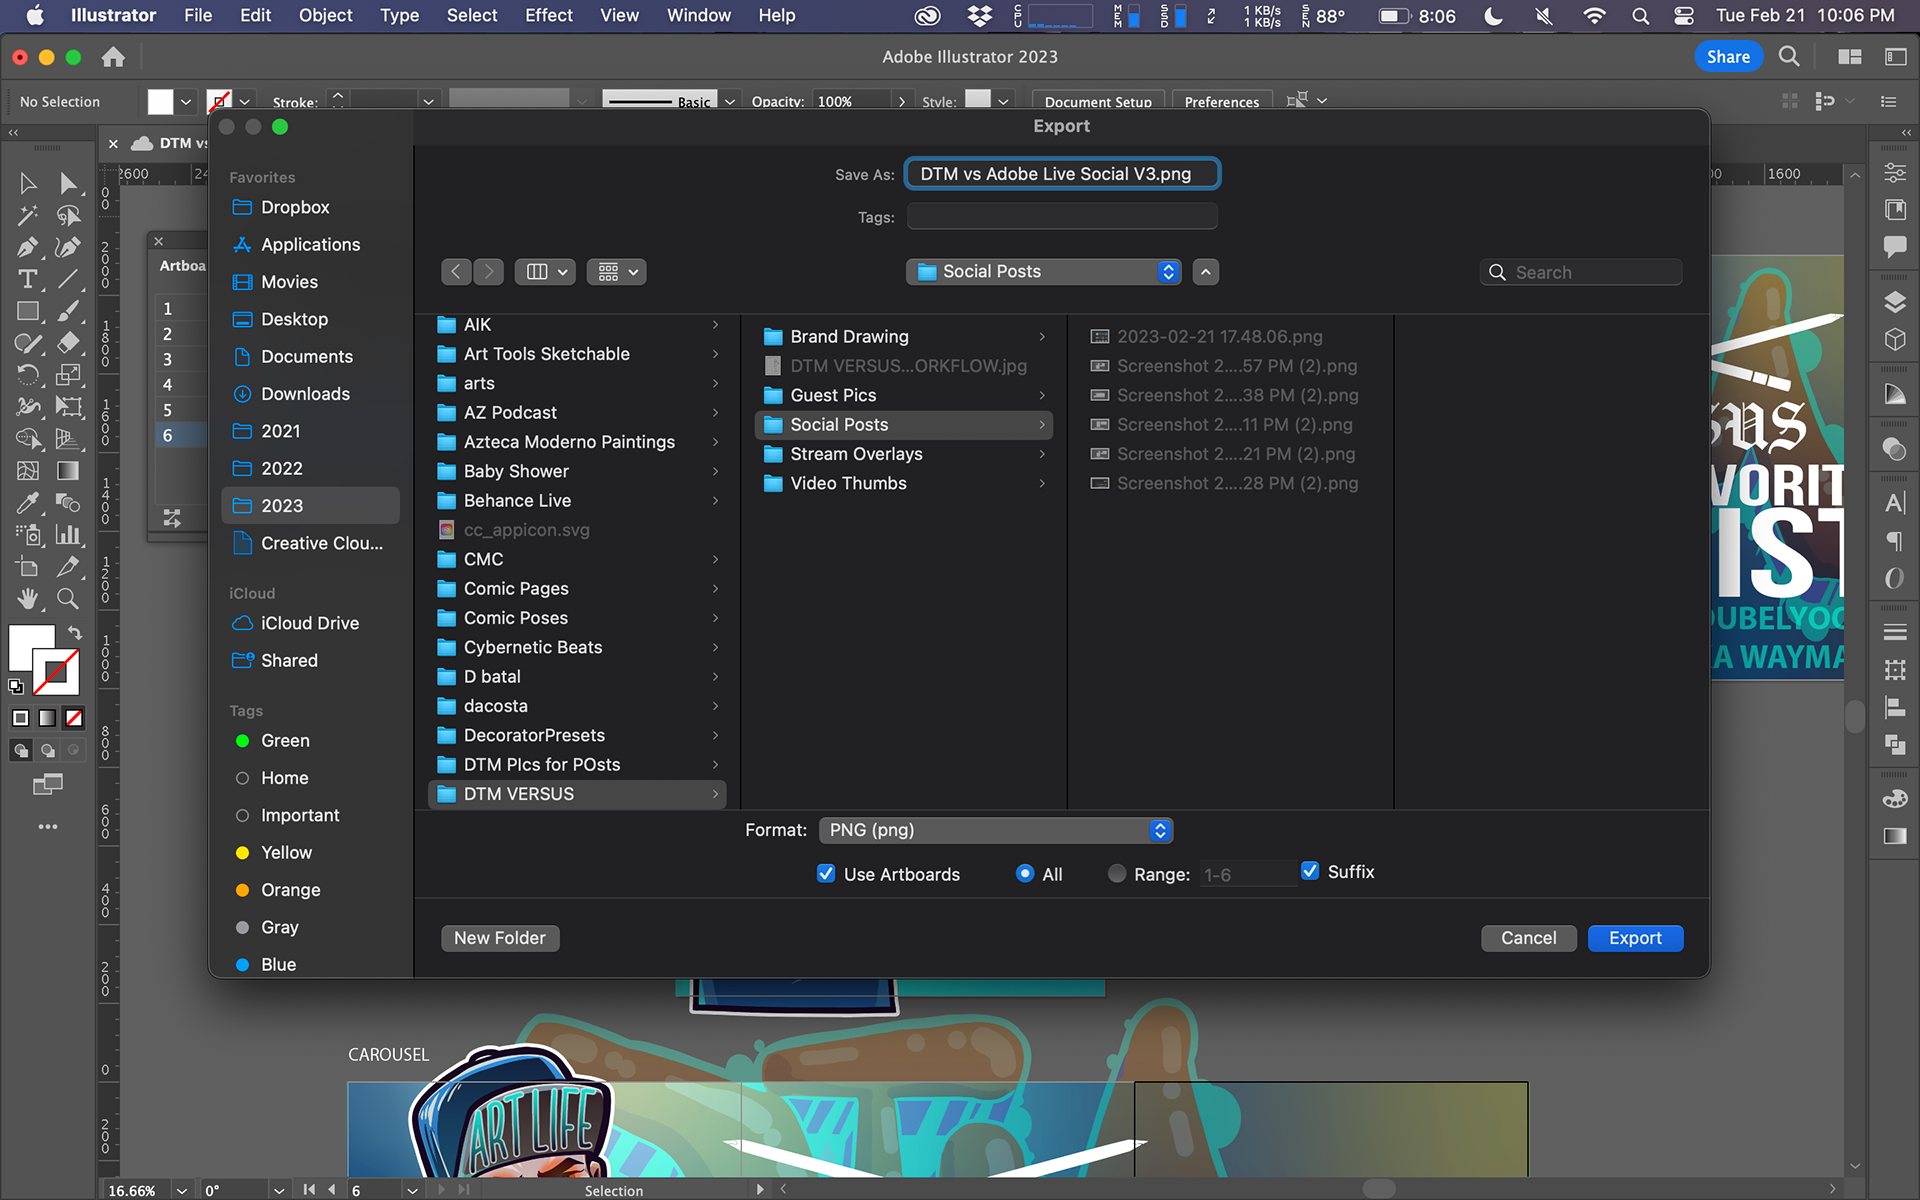Image resolution: width=1920 pixels, height=1200 pixels.
Task: Open the group-by grid dropdown
Action: click(617, 272)
